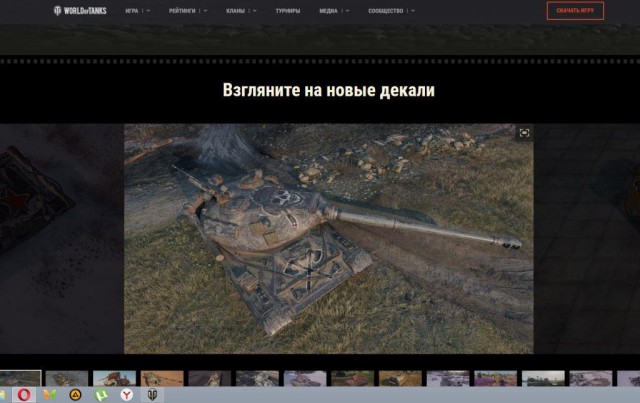Image resolution: width=640 pixels, height=403 pixels.
Task: Select the eighth thumbnail, green-brown field
Action: (353, 378)
